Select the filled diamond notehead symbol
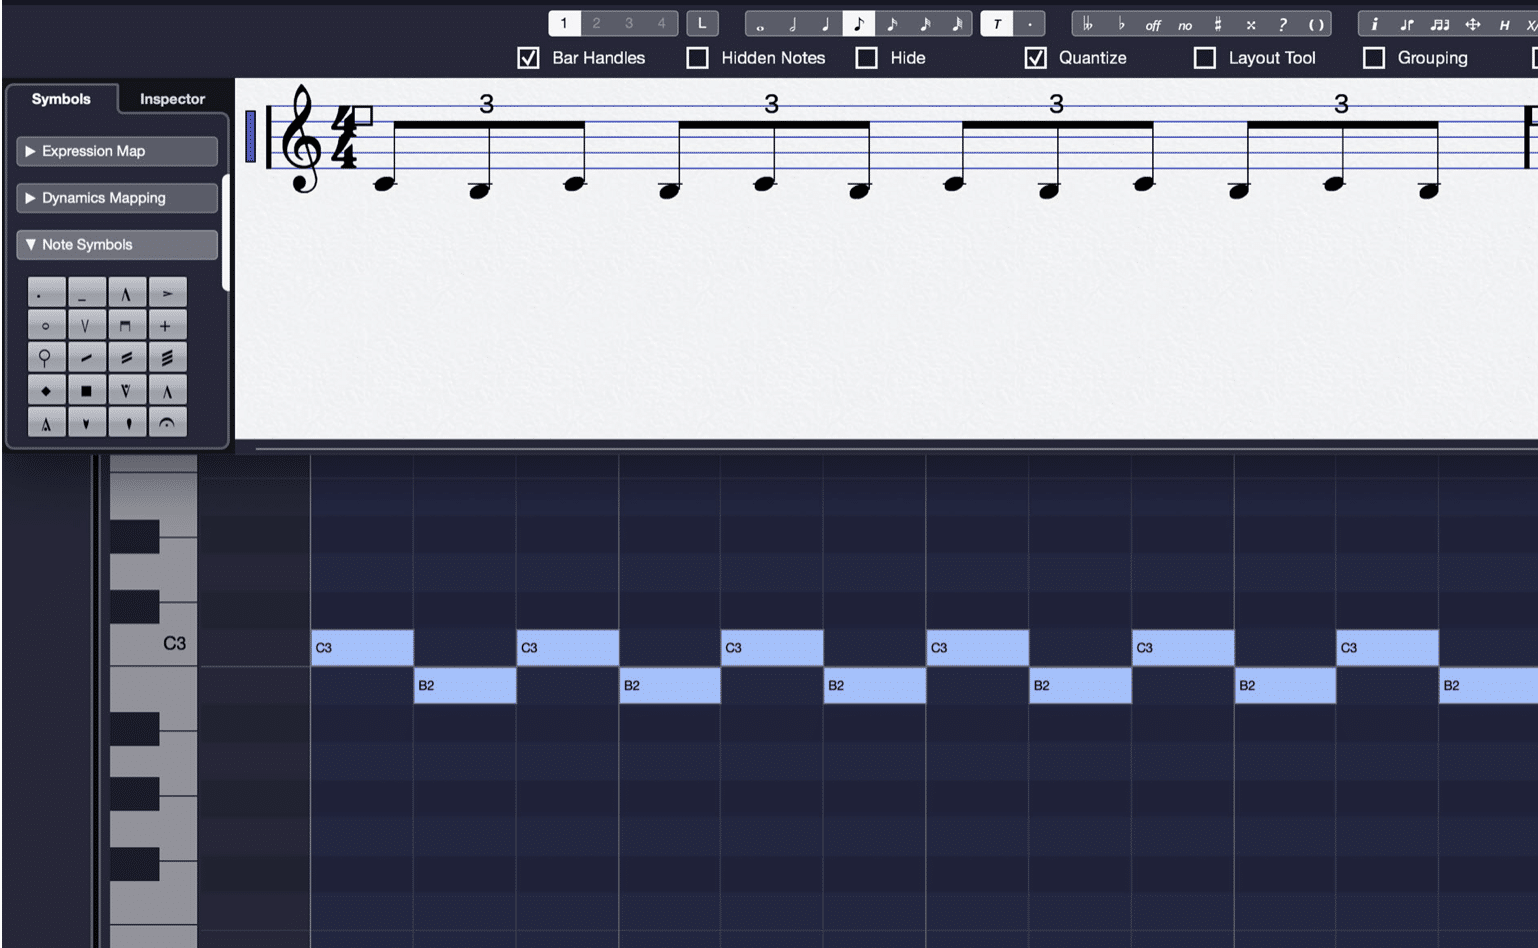Viewport: 1538px width, 948px height. (46, 391)
